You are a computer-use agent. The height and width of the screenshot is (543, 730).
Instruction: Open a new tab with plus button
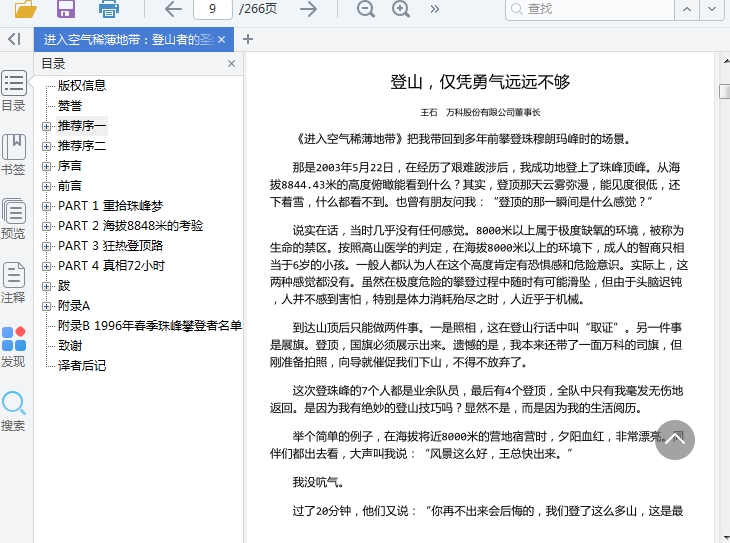coord(248,39)
